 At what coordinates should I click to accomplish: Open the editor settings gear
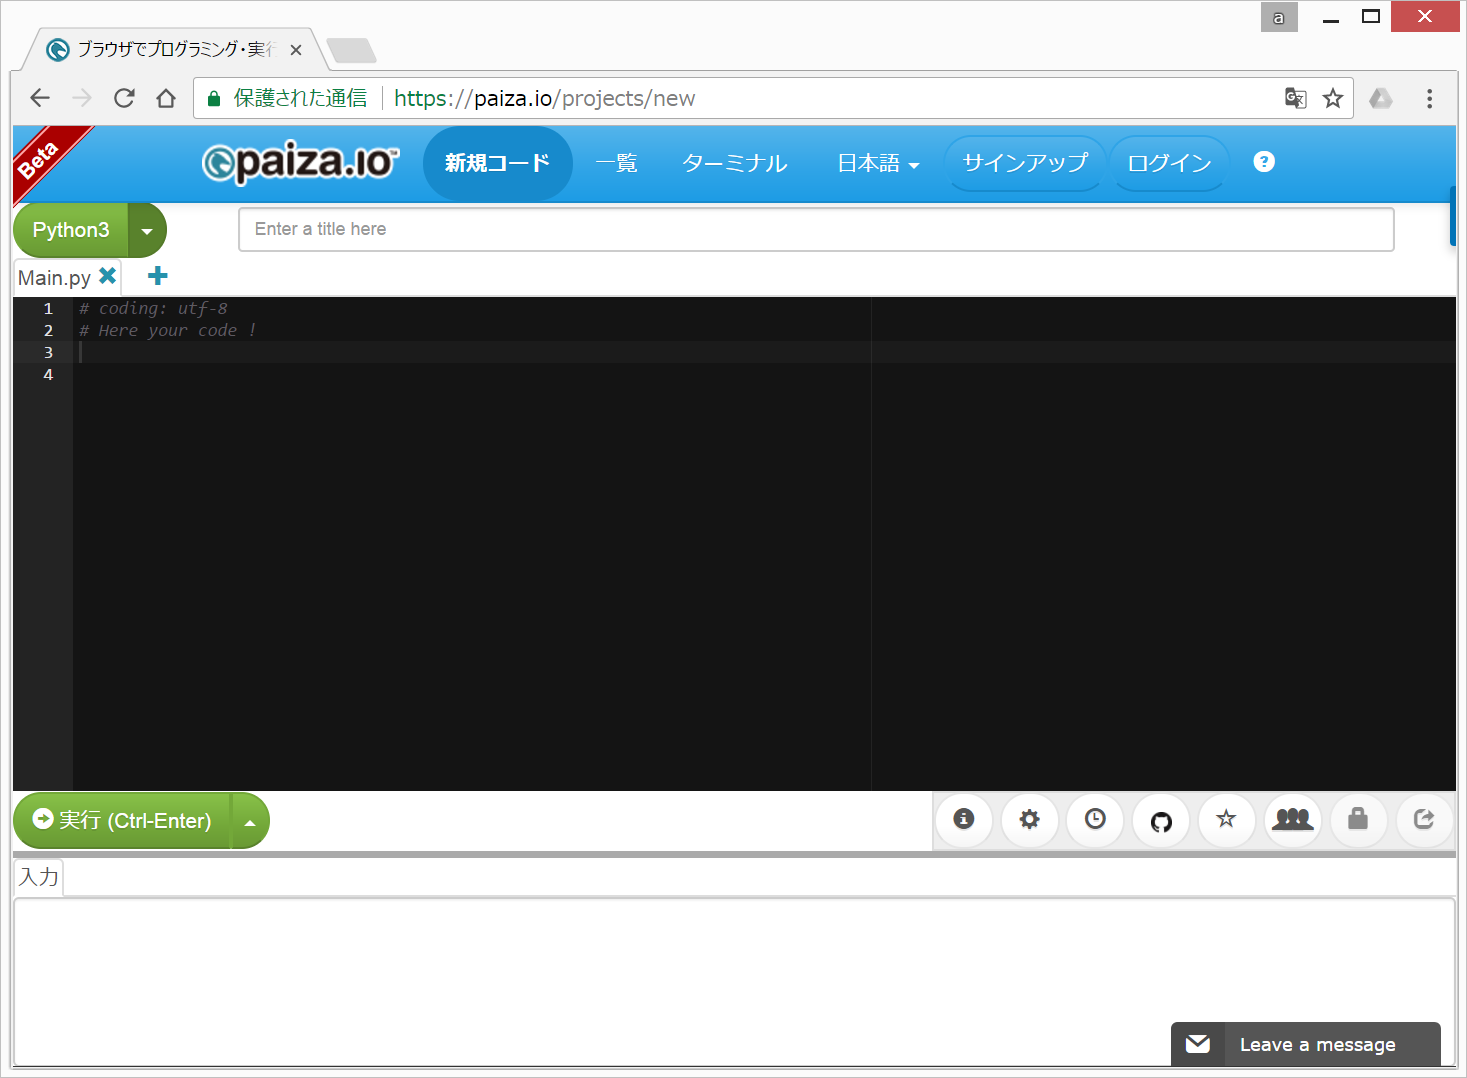click(x=1029, y=820)
